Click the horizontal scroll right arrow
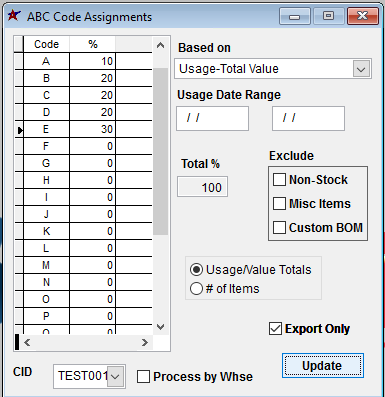 pos(144,342)
